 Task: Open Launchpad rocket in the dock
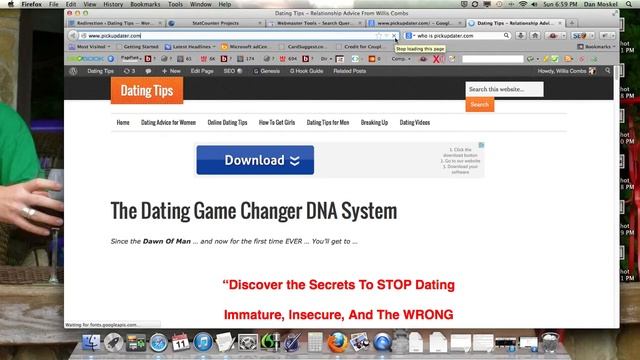click(113, 342)
